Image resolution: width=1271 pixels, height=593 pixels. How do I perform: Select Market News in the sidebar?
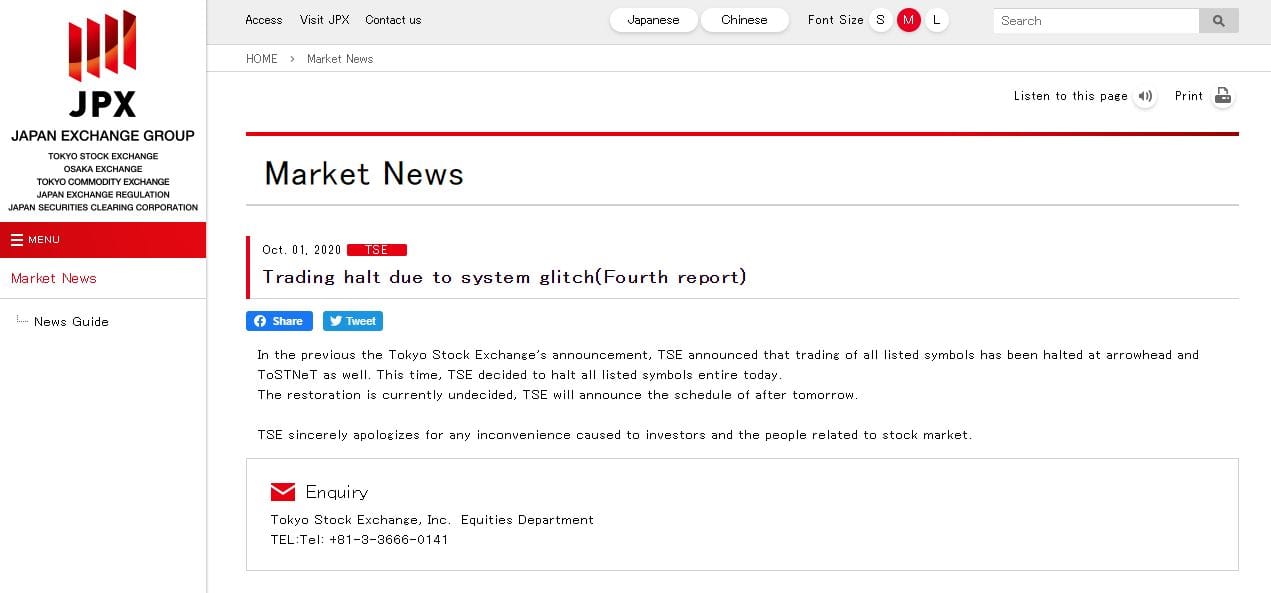[54, 278]
